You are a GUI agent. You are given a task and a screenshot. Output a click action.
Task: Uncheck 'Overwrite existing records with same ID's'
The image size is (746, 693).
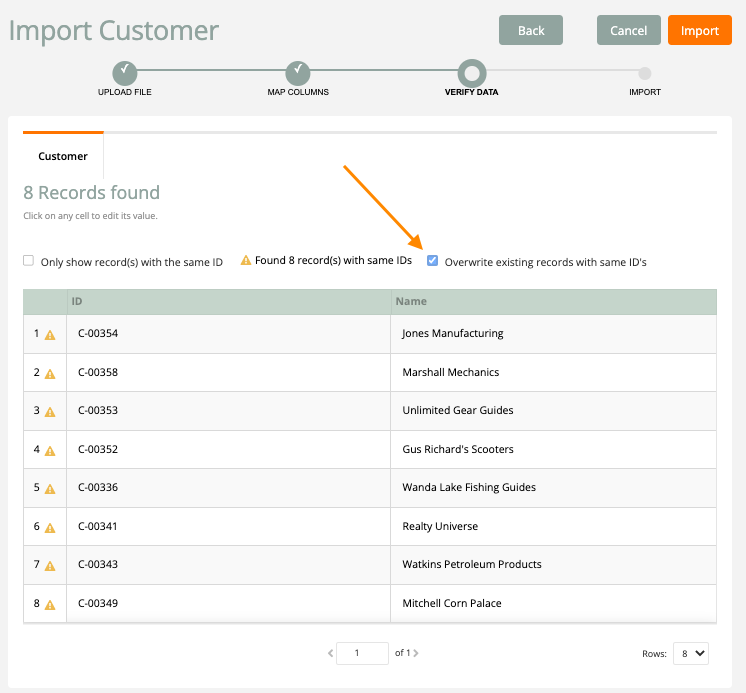[x=432, y=261]
